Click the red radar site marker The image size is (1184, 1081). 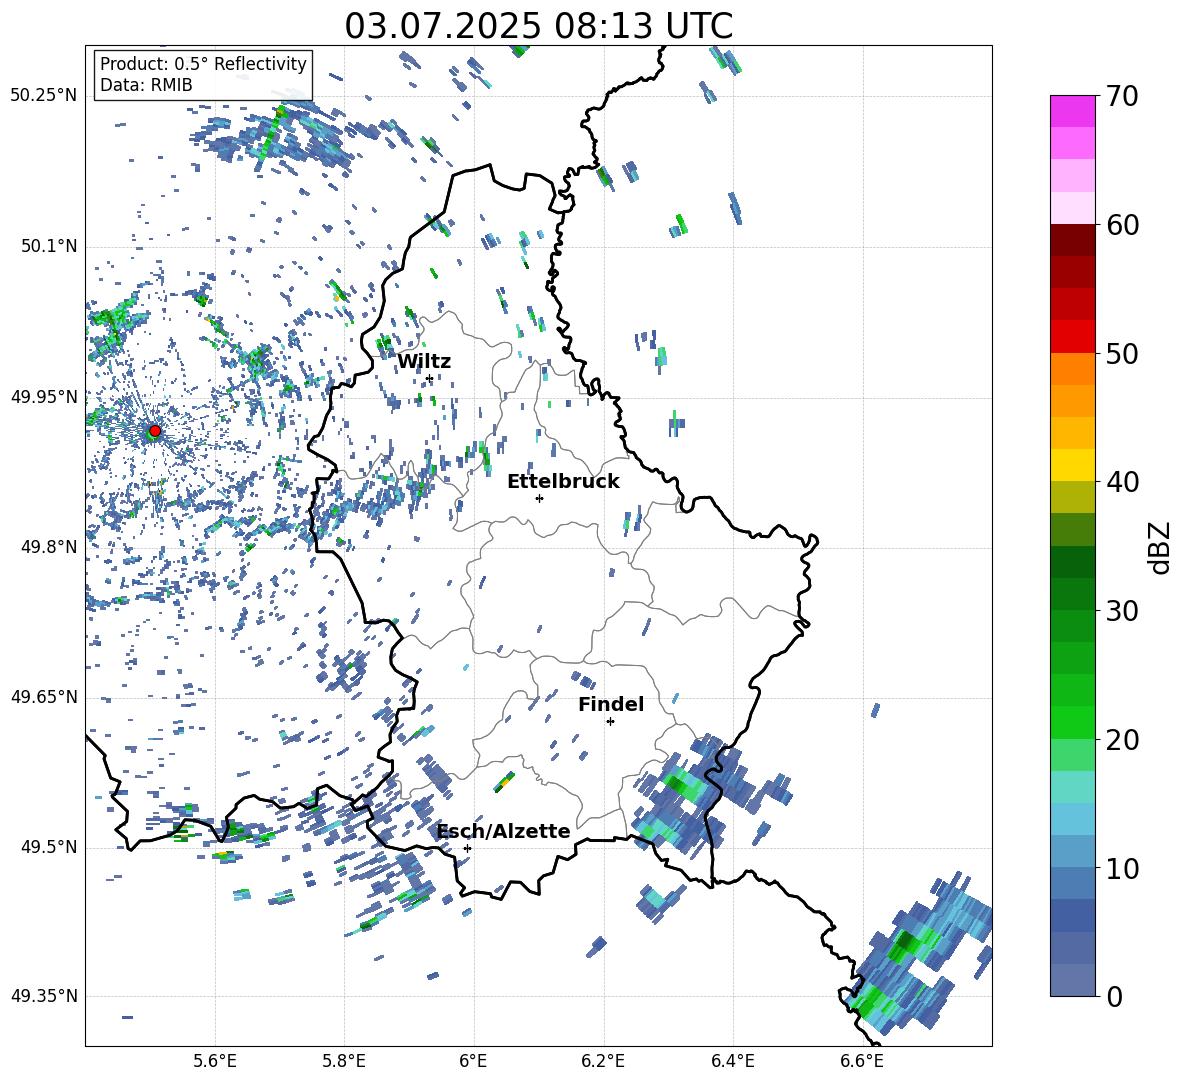(155, 431)
